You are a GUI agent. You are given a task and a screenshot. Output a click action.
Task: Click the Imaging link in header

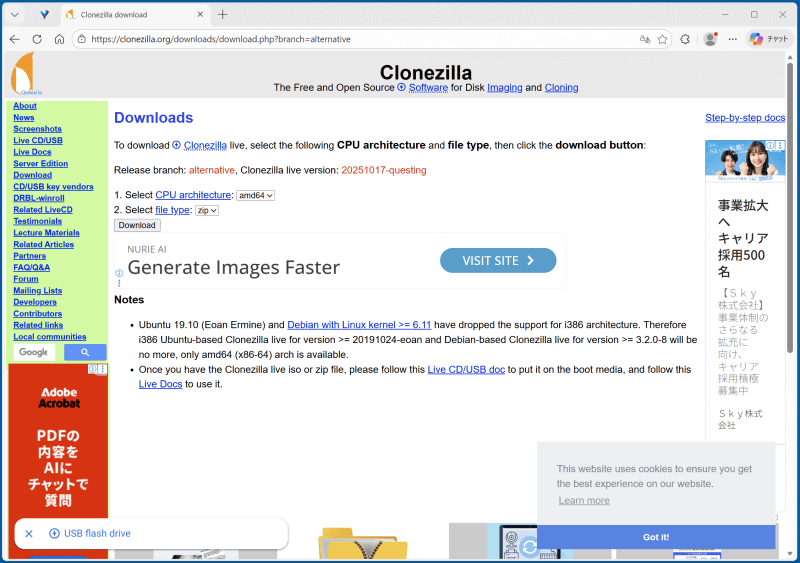tap(505, 88)
